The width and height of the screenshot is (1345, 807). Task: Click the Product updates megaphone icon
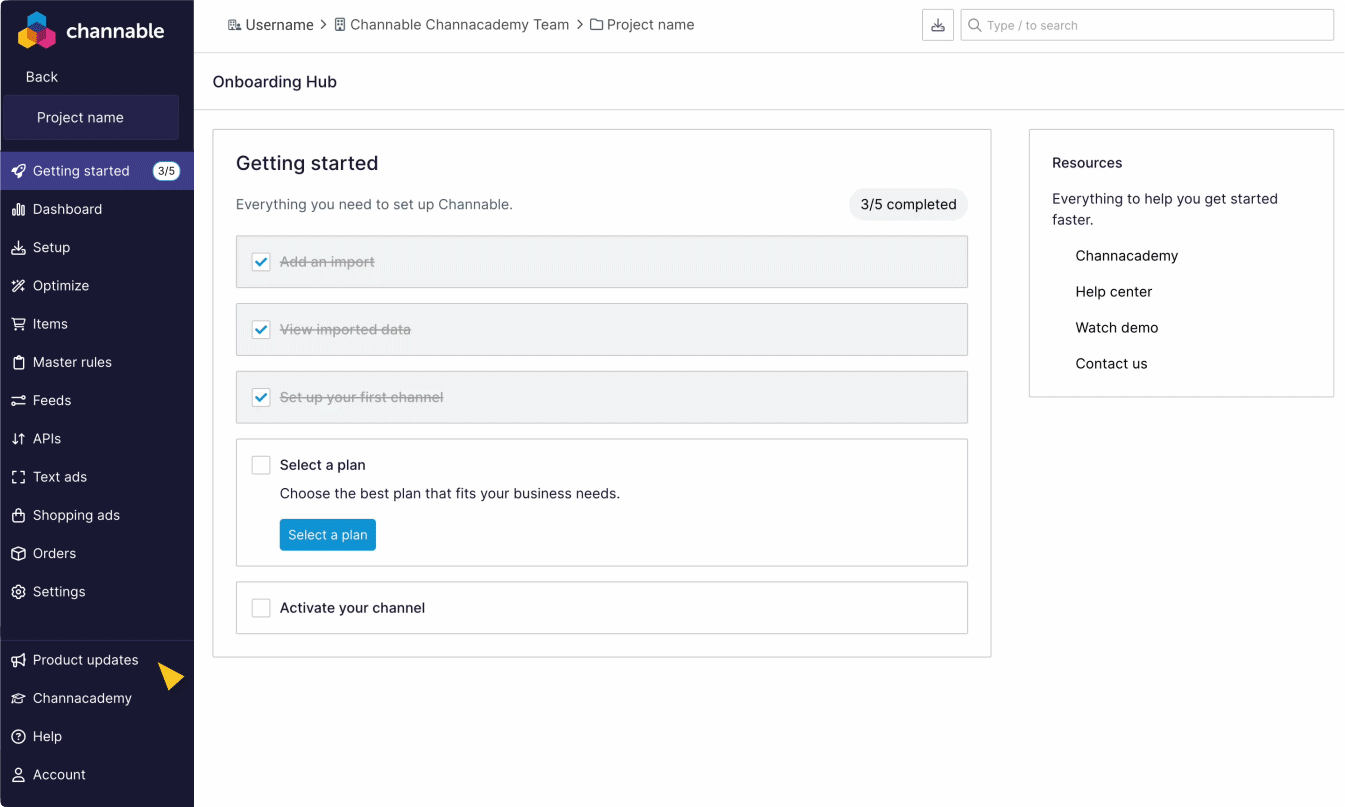tap(18, 660)
